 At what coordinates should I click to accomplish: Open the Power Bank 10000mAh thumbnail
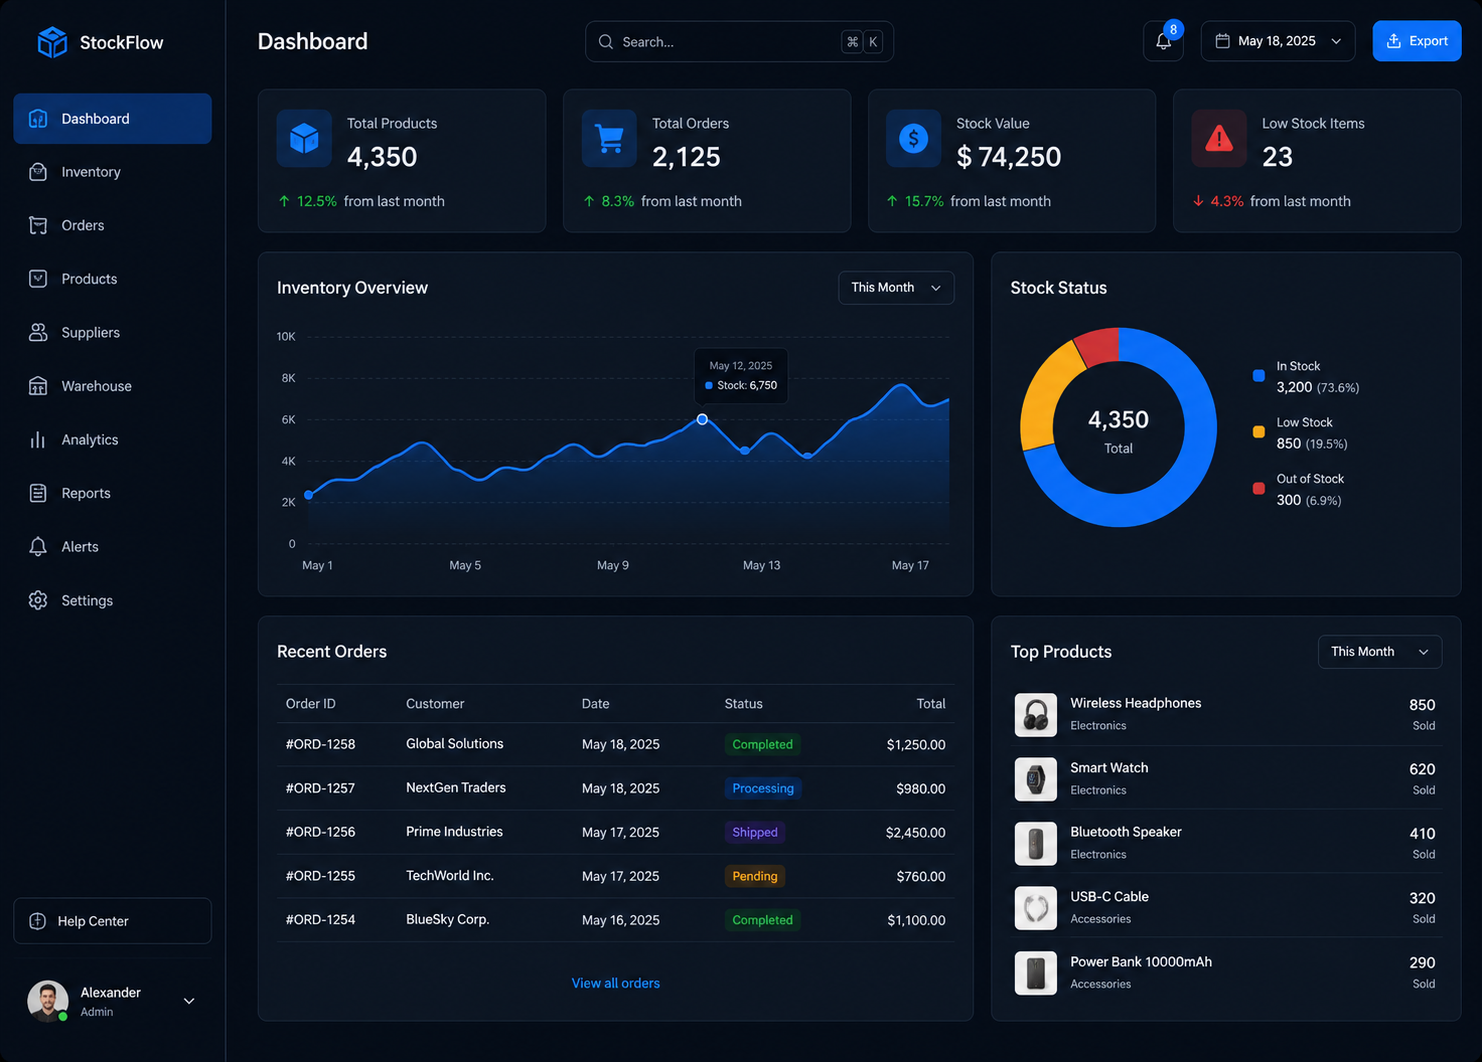pyautogui.click(x=1035, y=973)
